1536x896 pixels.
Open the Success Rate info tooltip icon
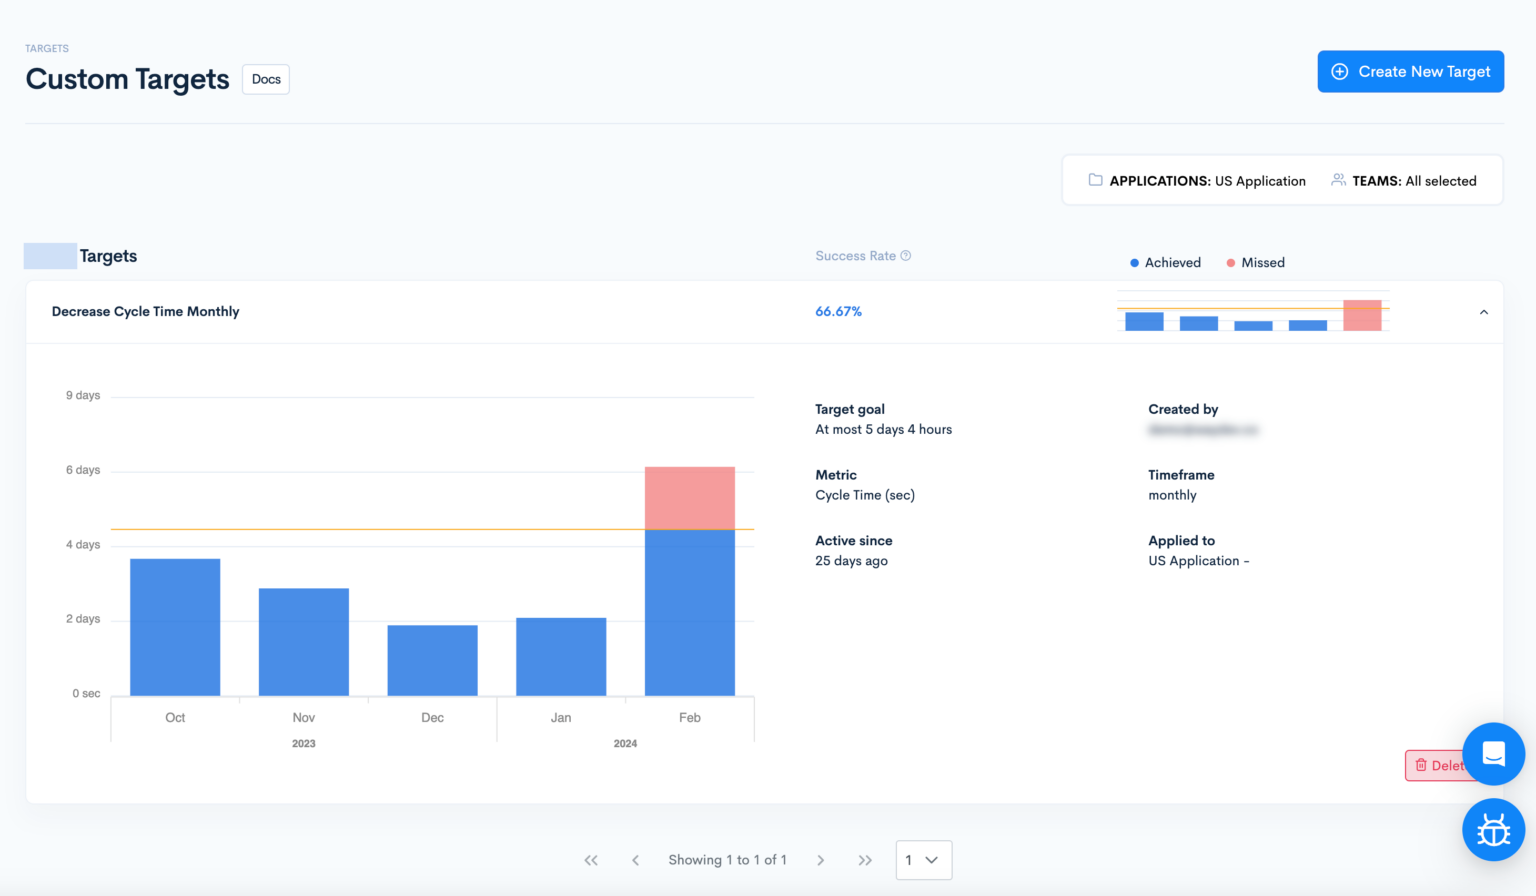point(906,255)
